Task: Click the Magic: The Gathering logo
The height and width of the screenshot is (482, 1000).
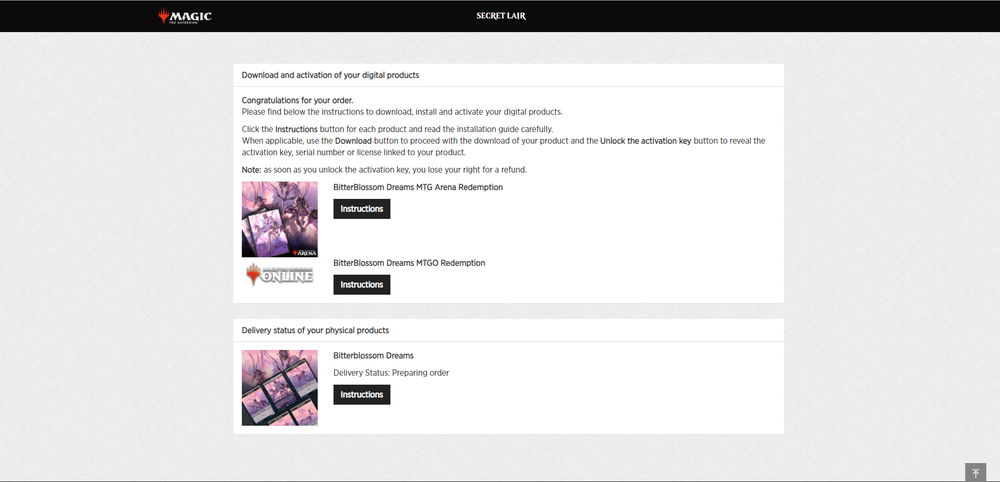Action: [x=185, y=16]
